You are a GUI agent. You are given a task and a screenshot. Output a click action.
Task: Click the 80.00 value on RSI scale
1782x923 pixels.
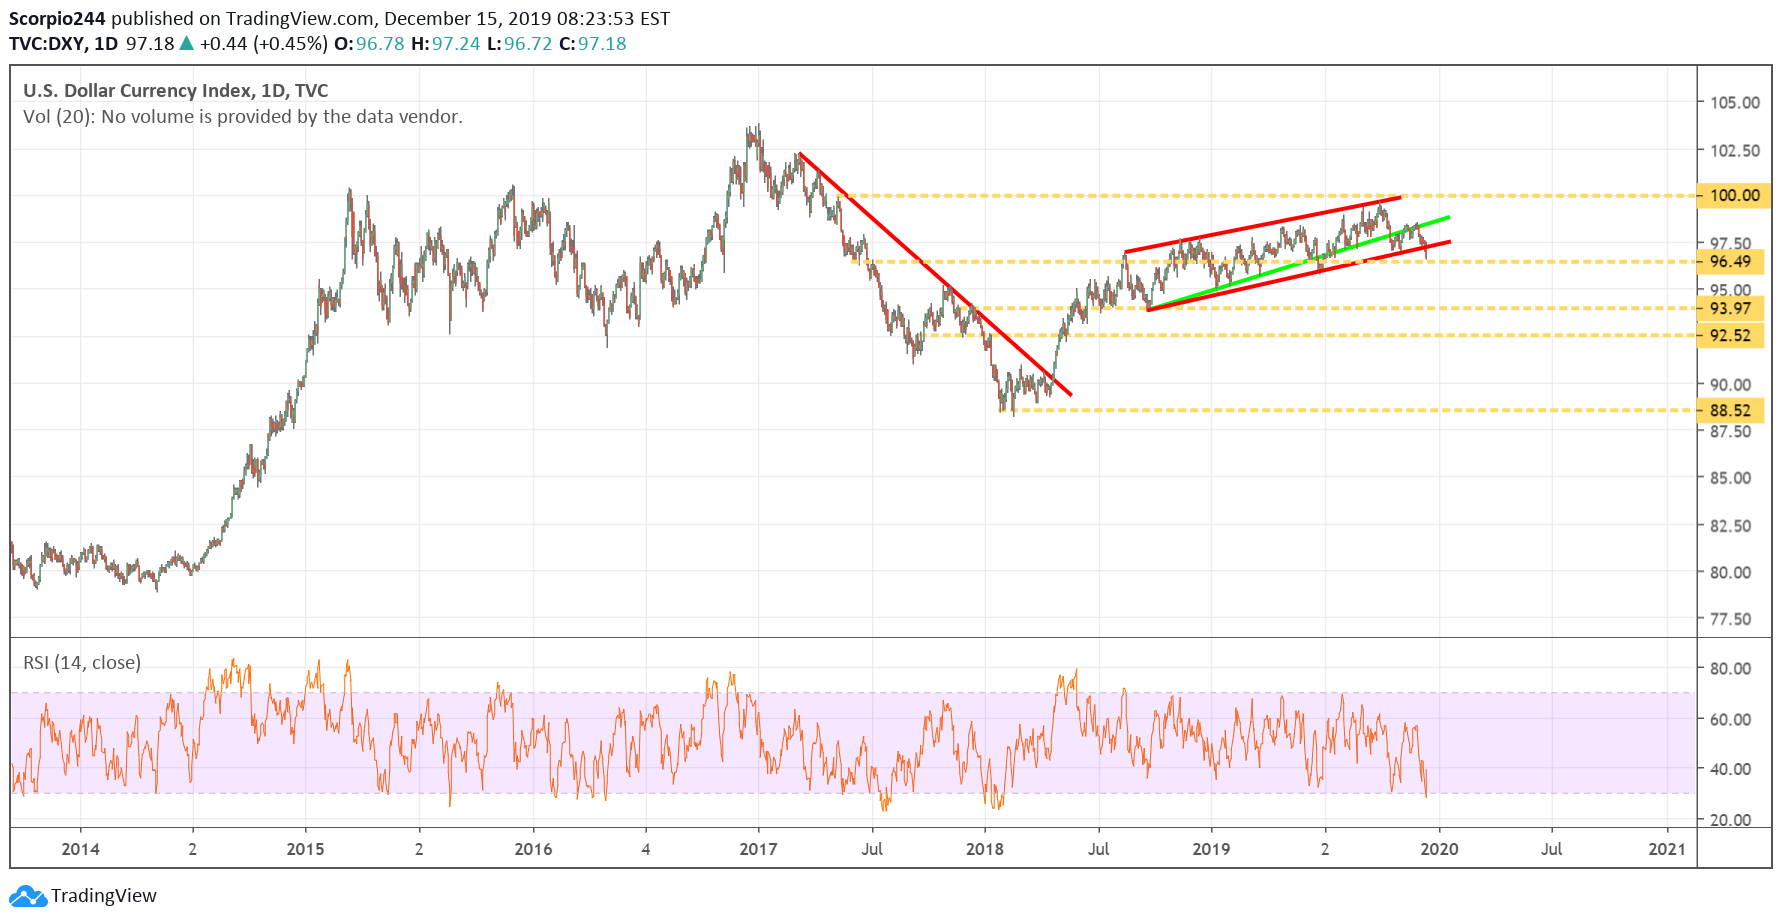(x=1730, y=668)
